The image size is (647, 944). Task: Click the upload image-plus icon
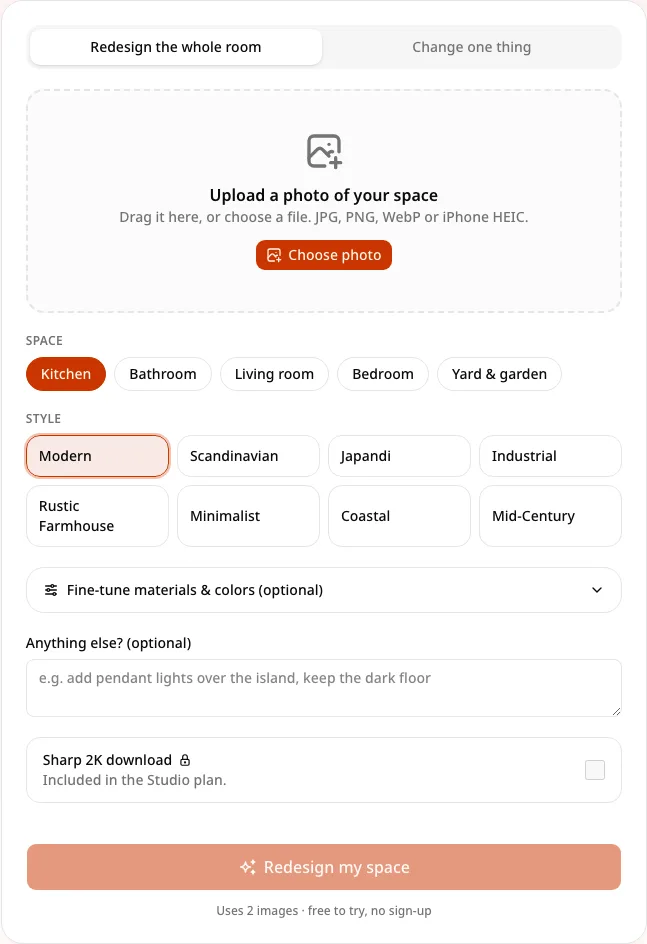click(x=324, y=151)
